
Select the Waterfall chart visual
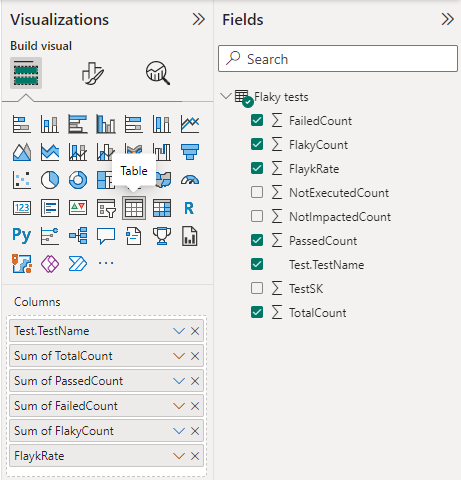(162, 152)
